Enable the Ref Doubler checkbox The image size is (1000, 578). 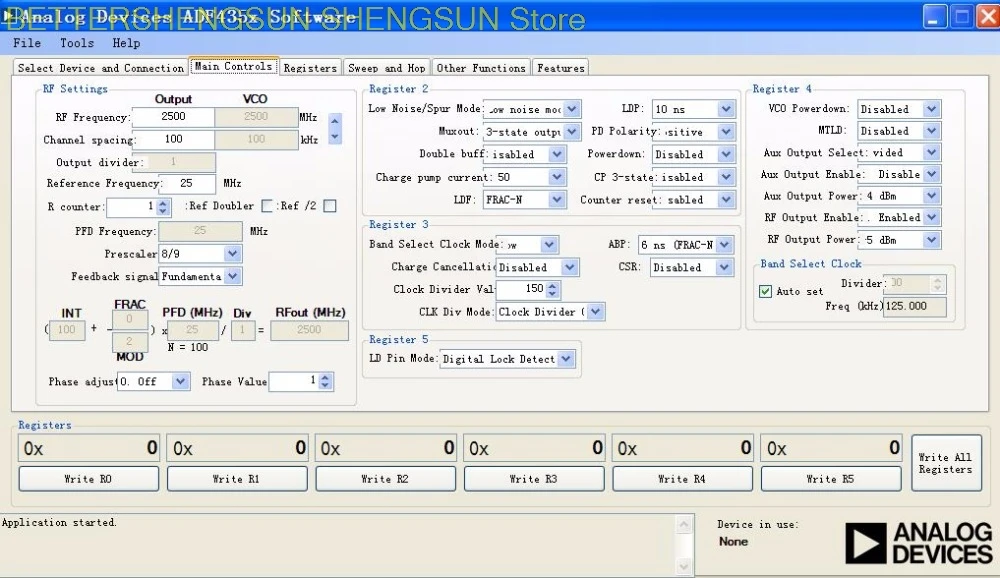click(267, 206)
